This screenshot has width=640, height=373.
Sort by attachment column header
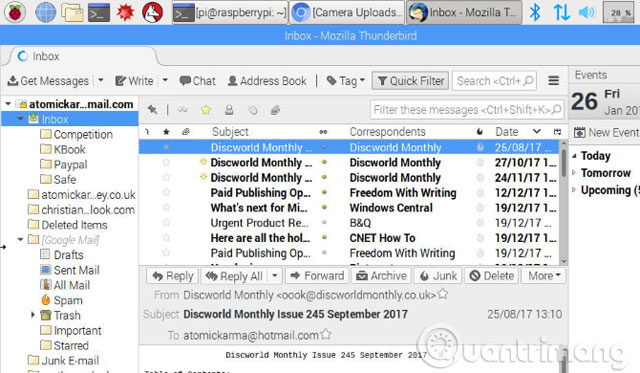[186, 132]
